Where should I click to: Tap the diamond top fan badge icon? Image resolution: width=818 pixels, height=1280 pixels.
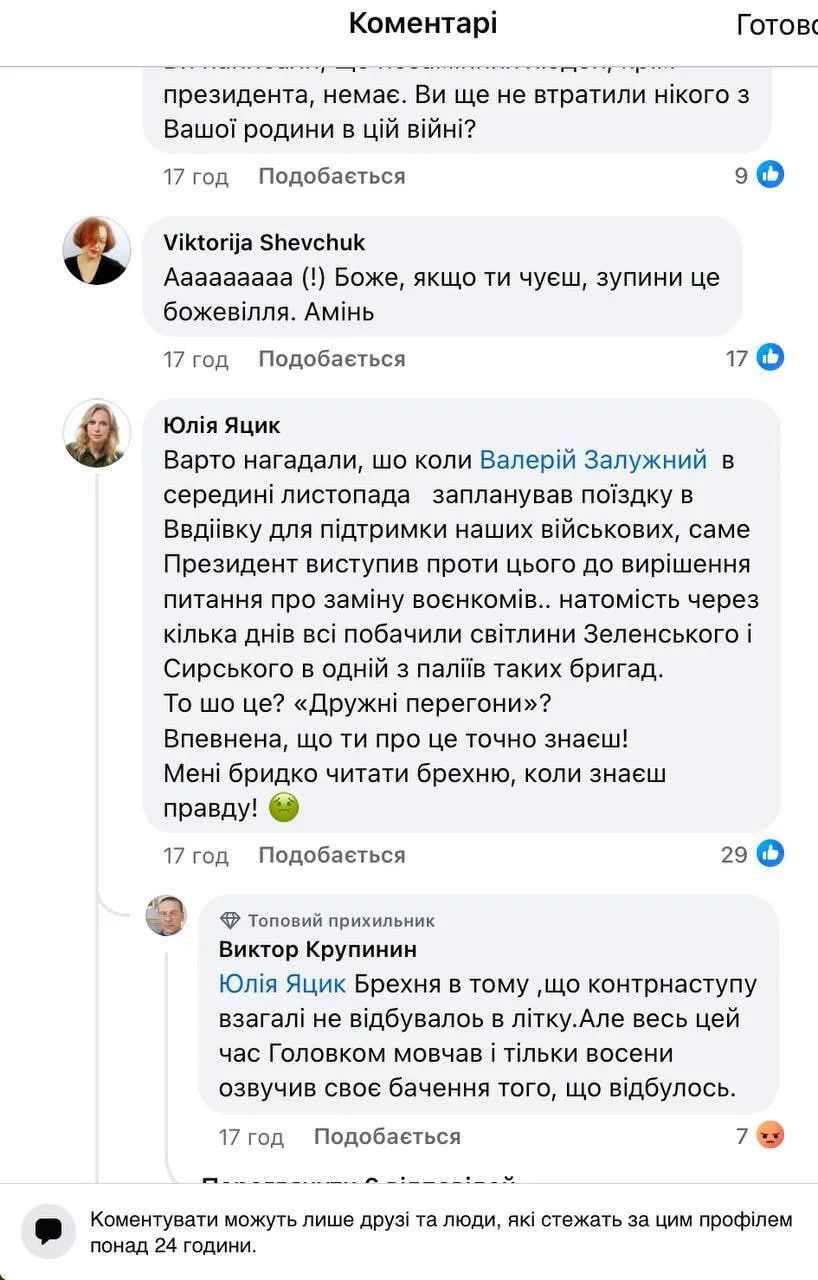point(230,920)
